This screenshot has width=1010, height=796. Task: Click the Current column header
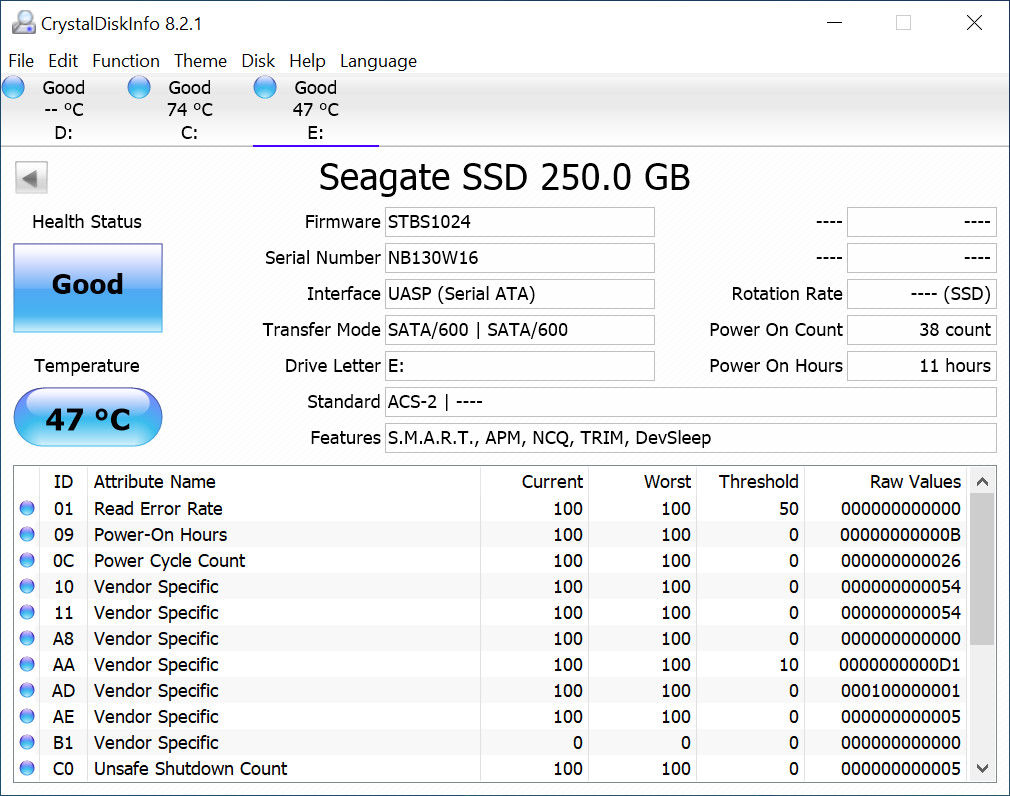[x=552, y=482]
